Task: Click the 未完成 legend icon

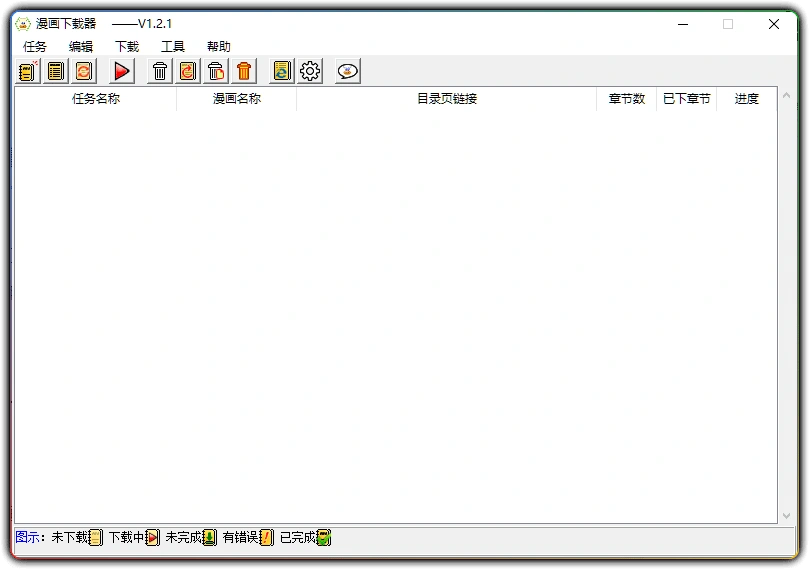Action: coord(209,538)
